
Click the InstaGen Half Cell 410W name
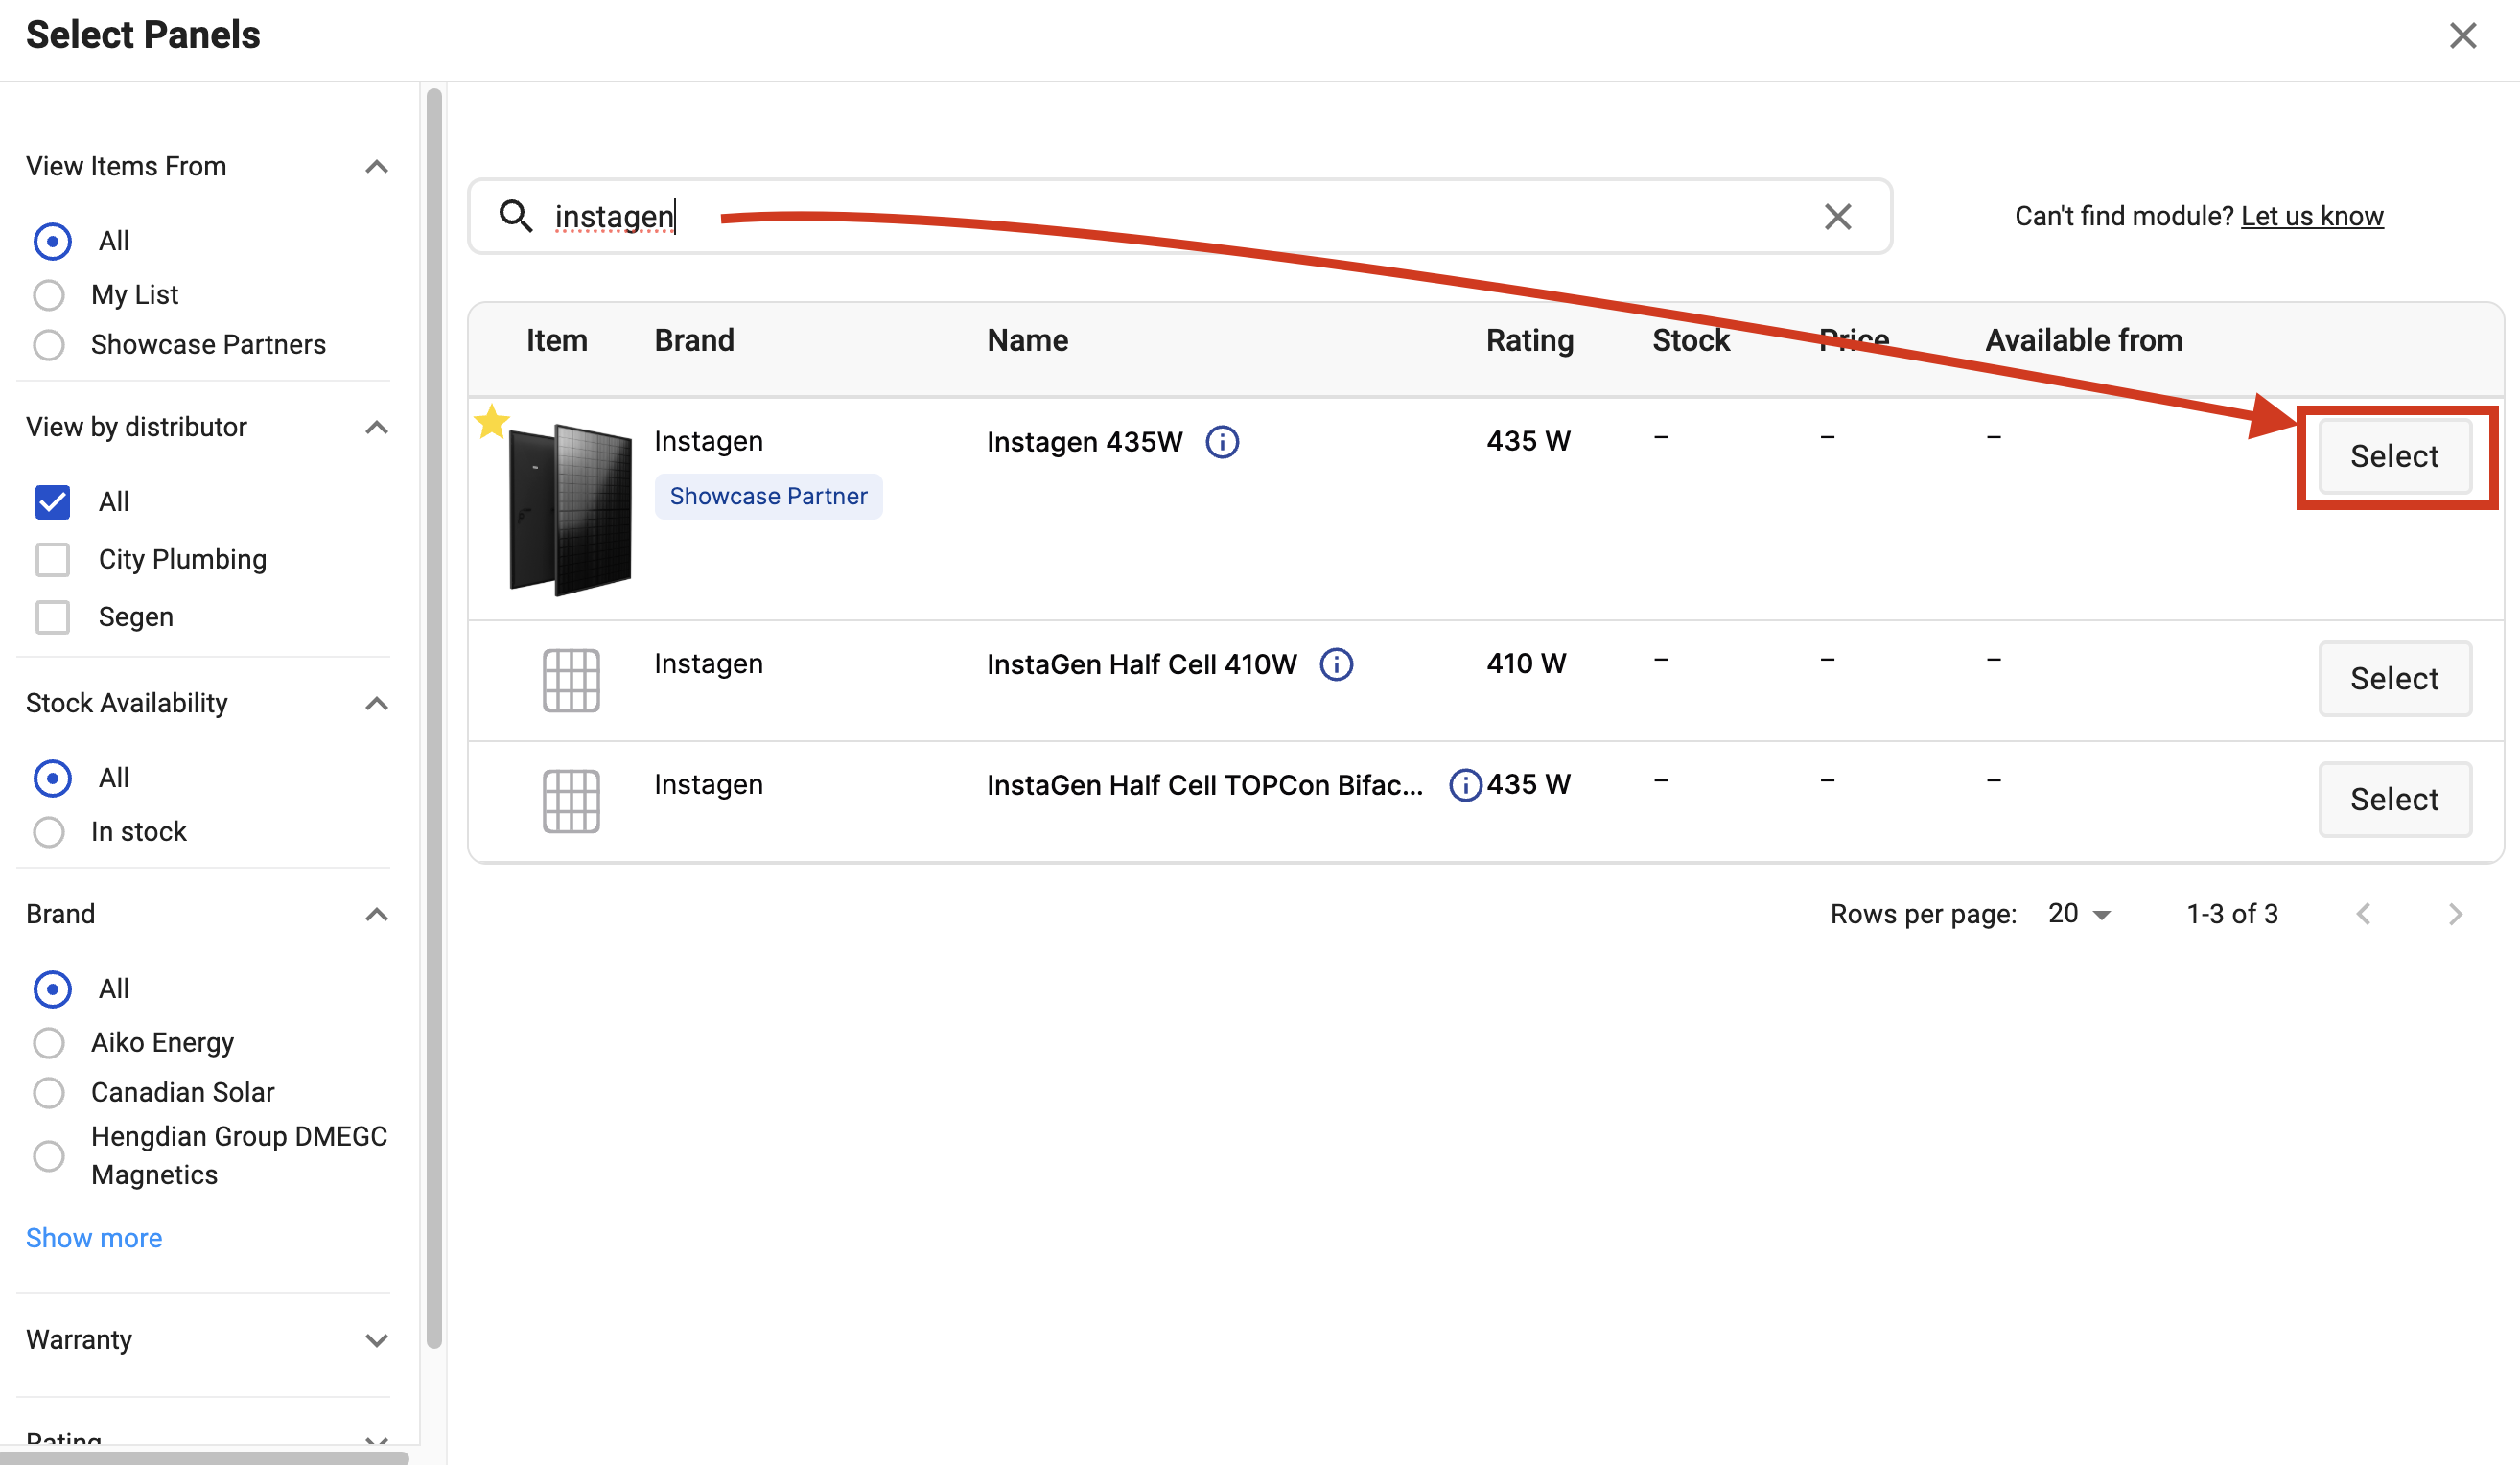coord(1141,664)
